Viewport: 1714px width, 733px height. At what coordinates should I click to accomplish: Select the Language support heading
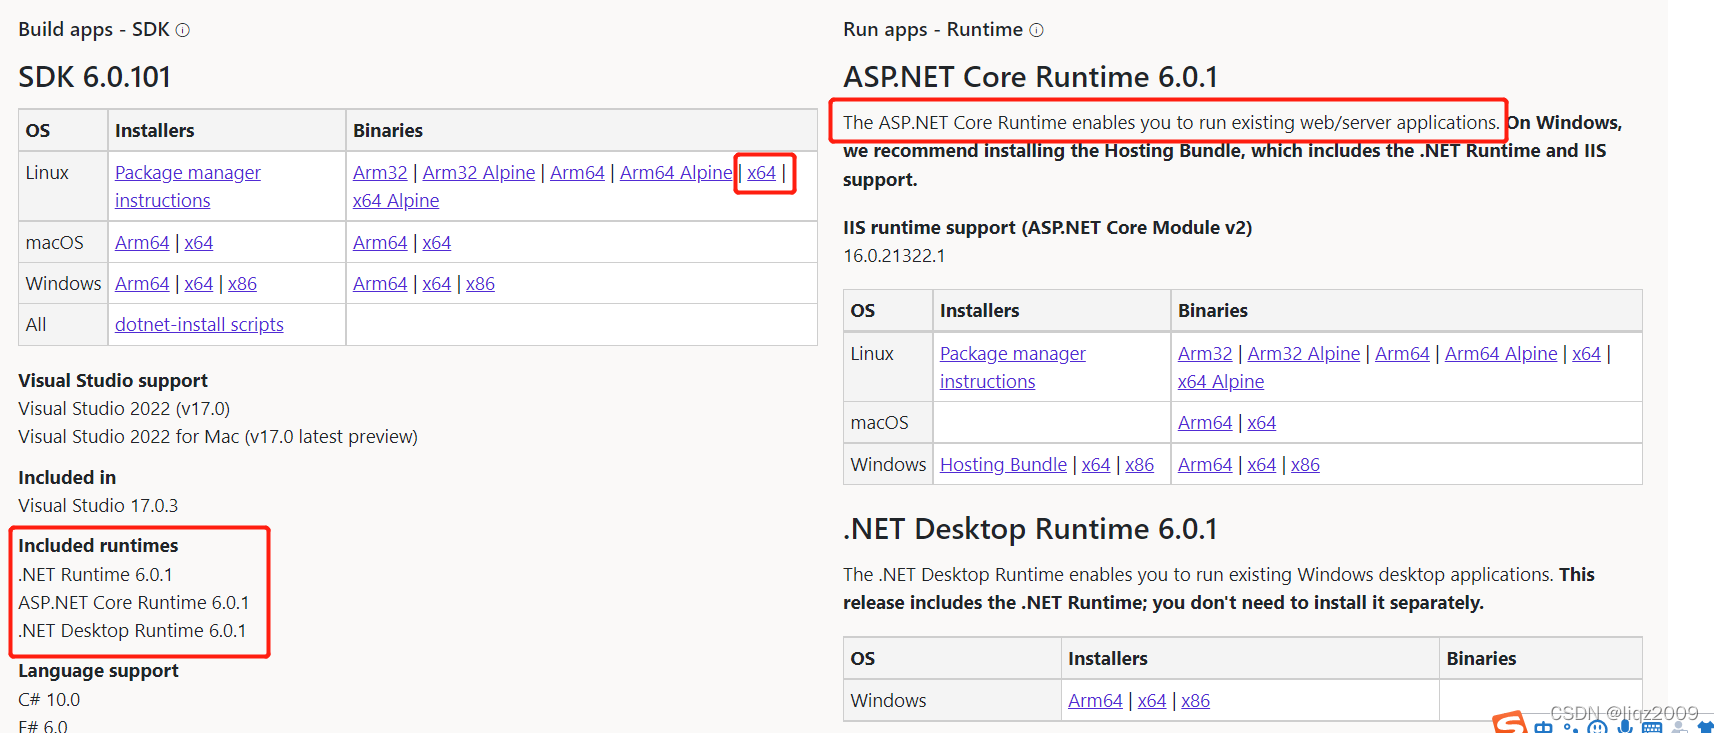point(98,670)
